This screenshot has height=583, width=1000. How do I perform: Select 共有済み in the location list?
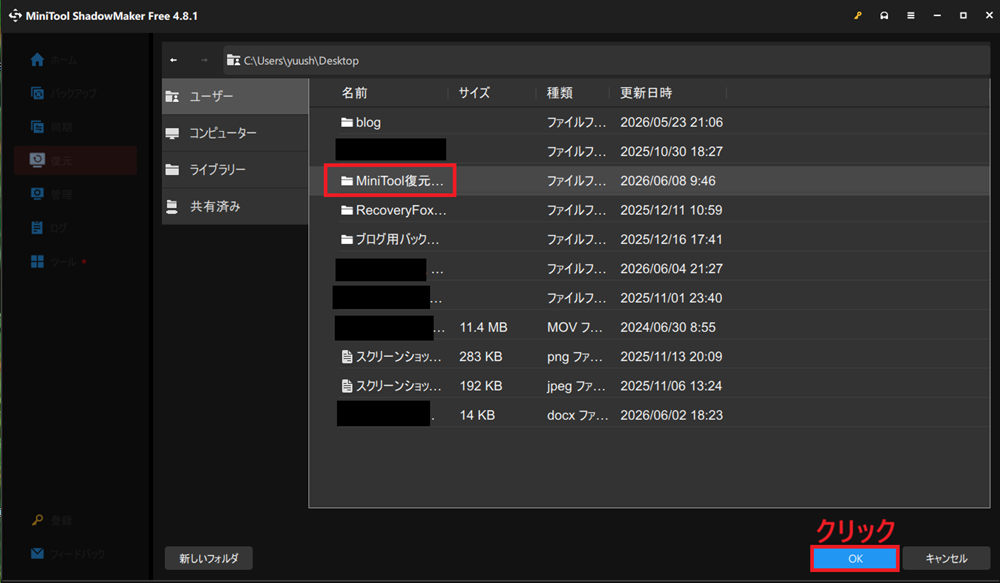(x=235, y=207)
